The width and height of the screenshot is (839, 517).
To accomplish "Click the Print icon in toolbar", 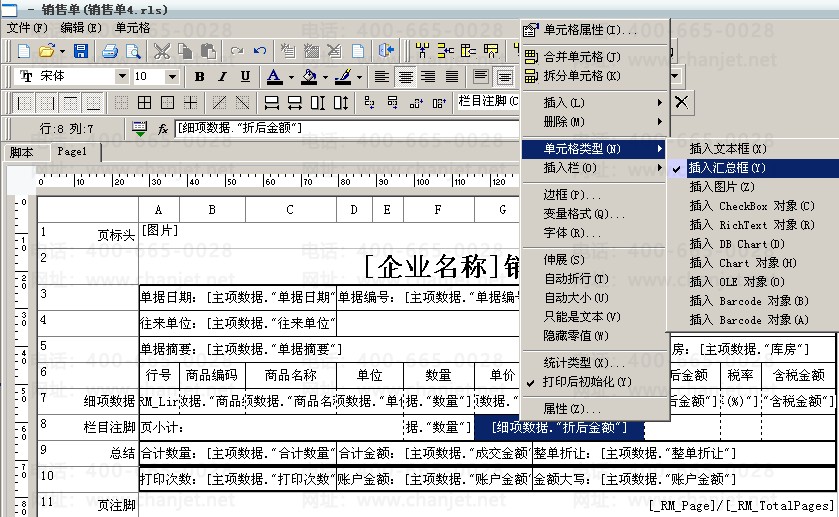I will click(109, 50).
